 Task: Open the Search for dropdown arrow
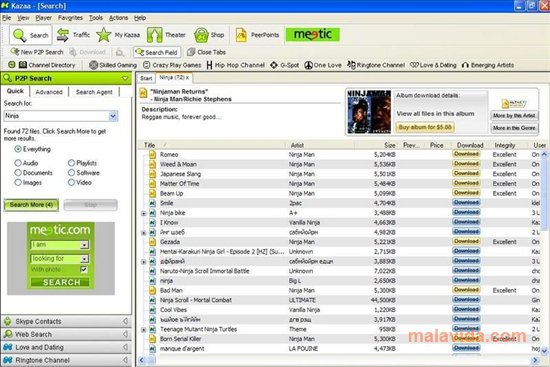pos(113,116)
